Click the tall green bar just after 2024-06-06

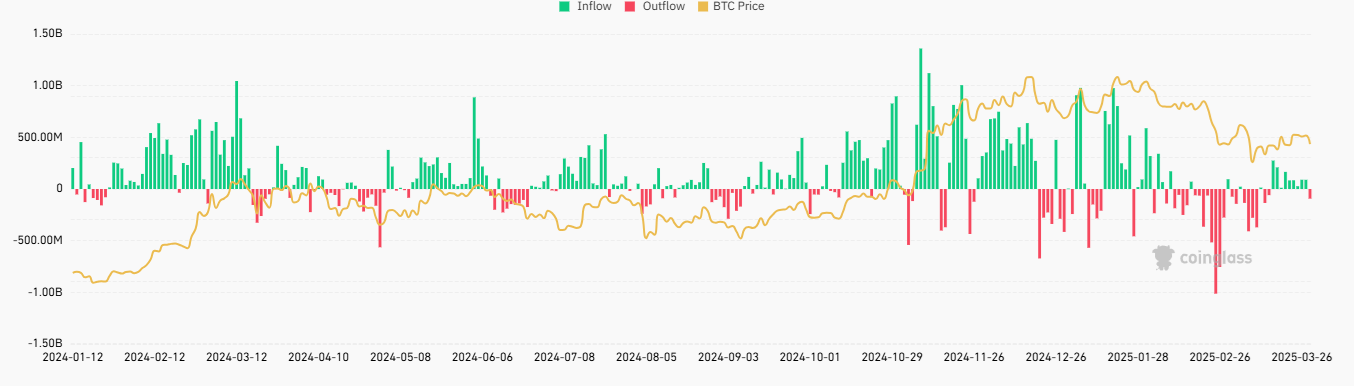[x=474, y=143]
